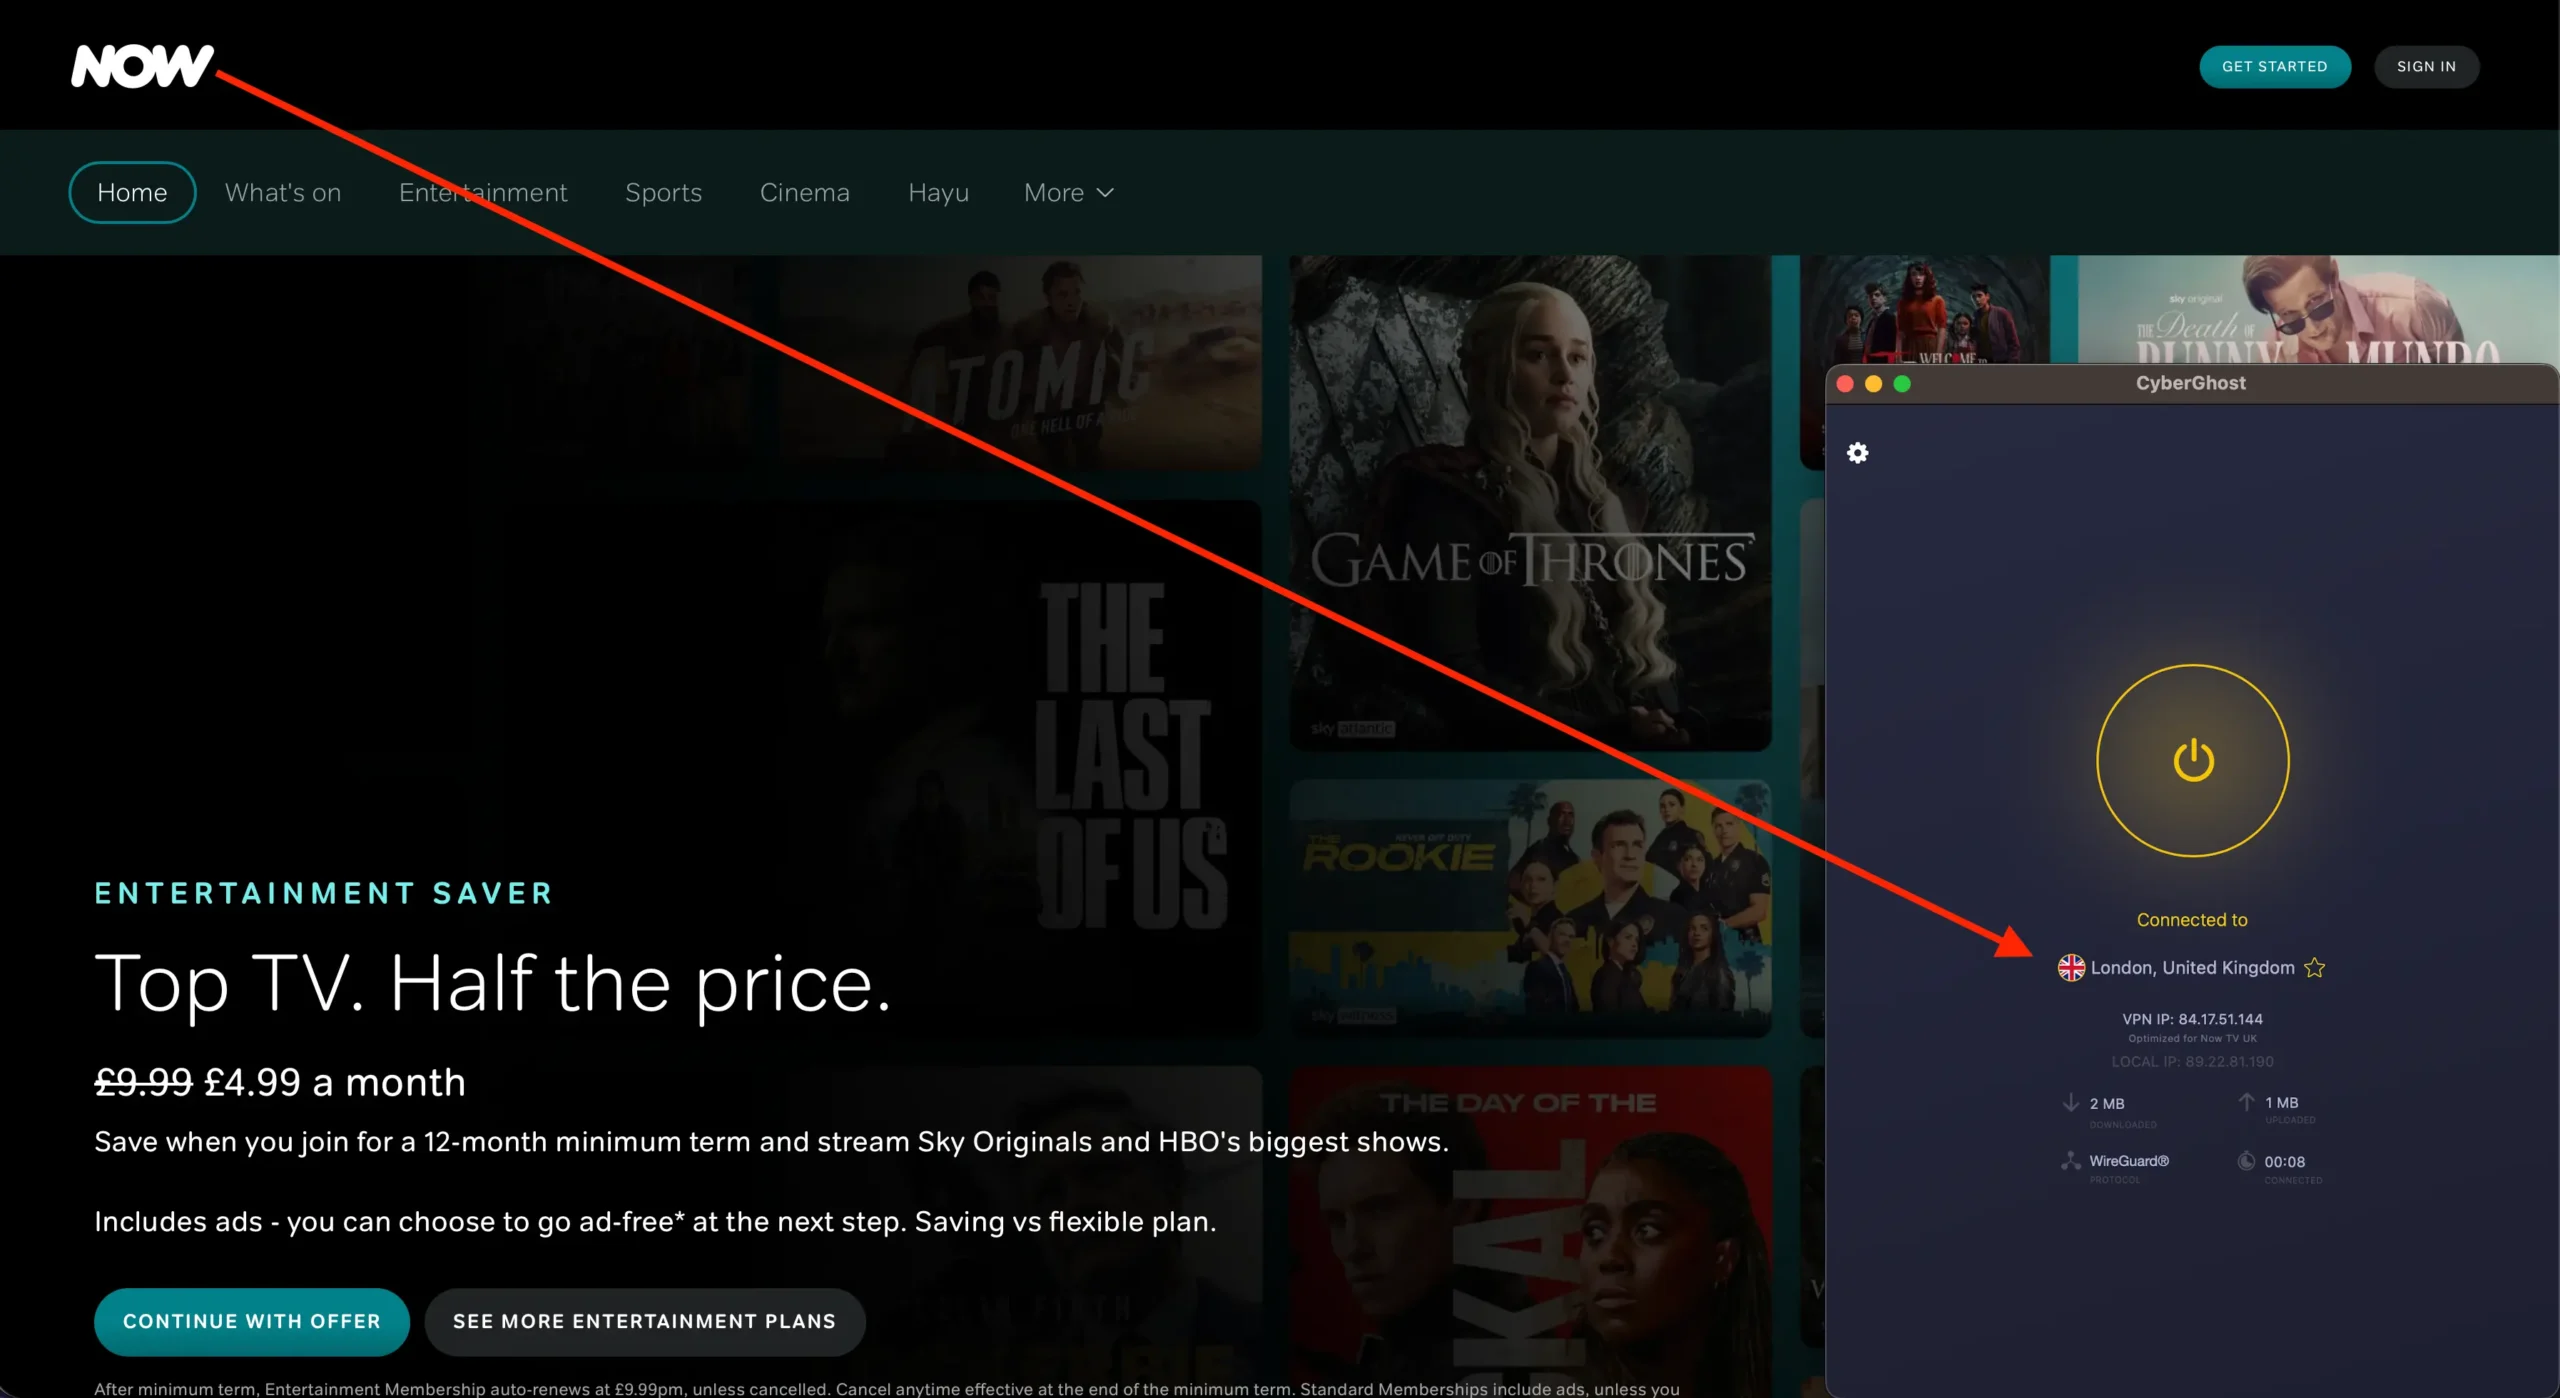Click SEE MORE ENTERTAINMENT PLANS
The height and width of the screenshot is (1398, 2560).
click(x=644, y=1321)
